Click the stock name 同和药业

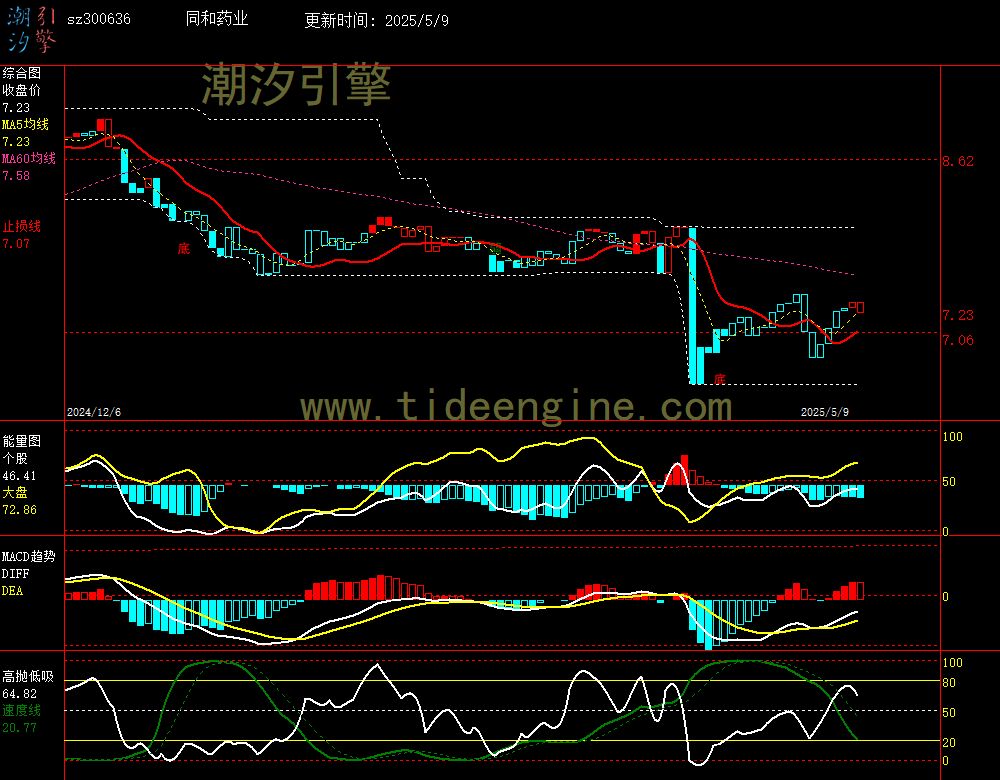coord(217,18)
